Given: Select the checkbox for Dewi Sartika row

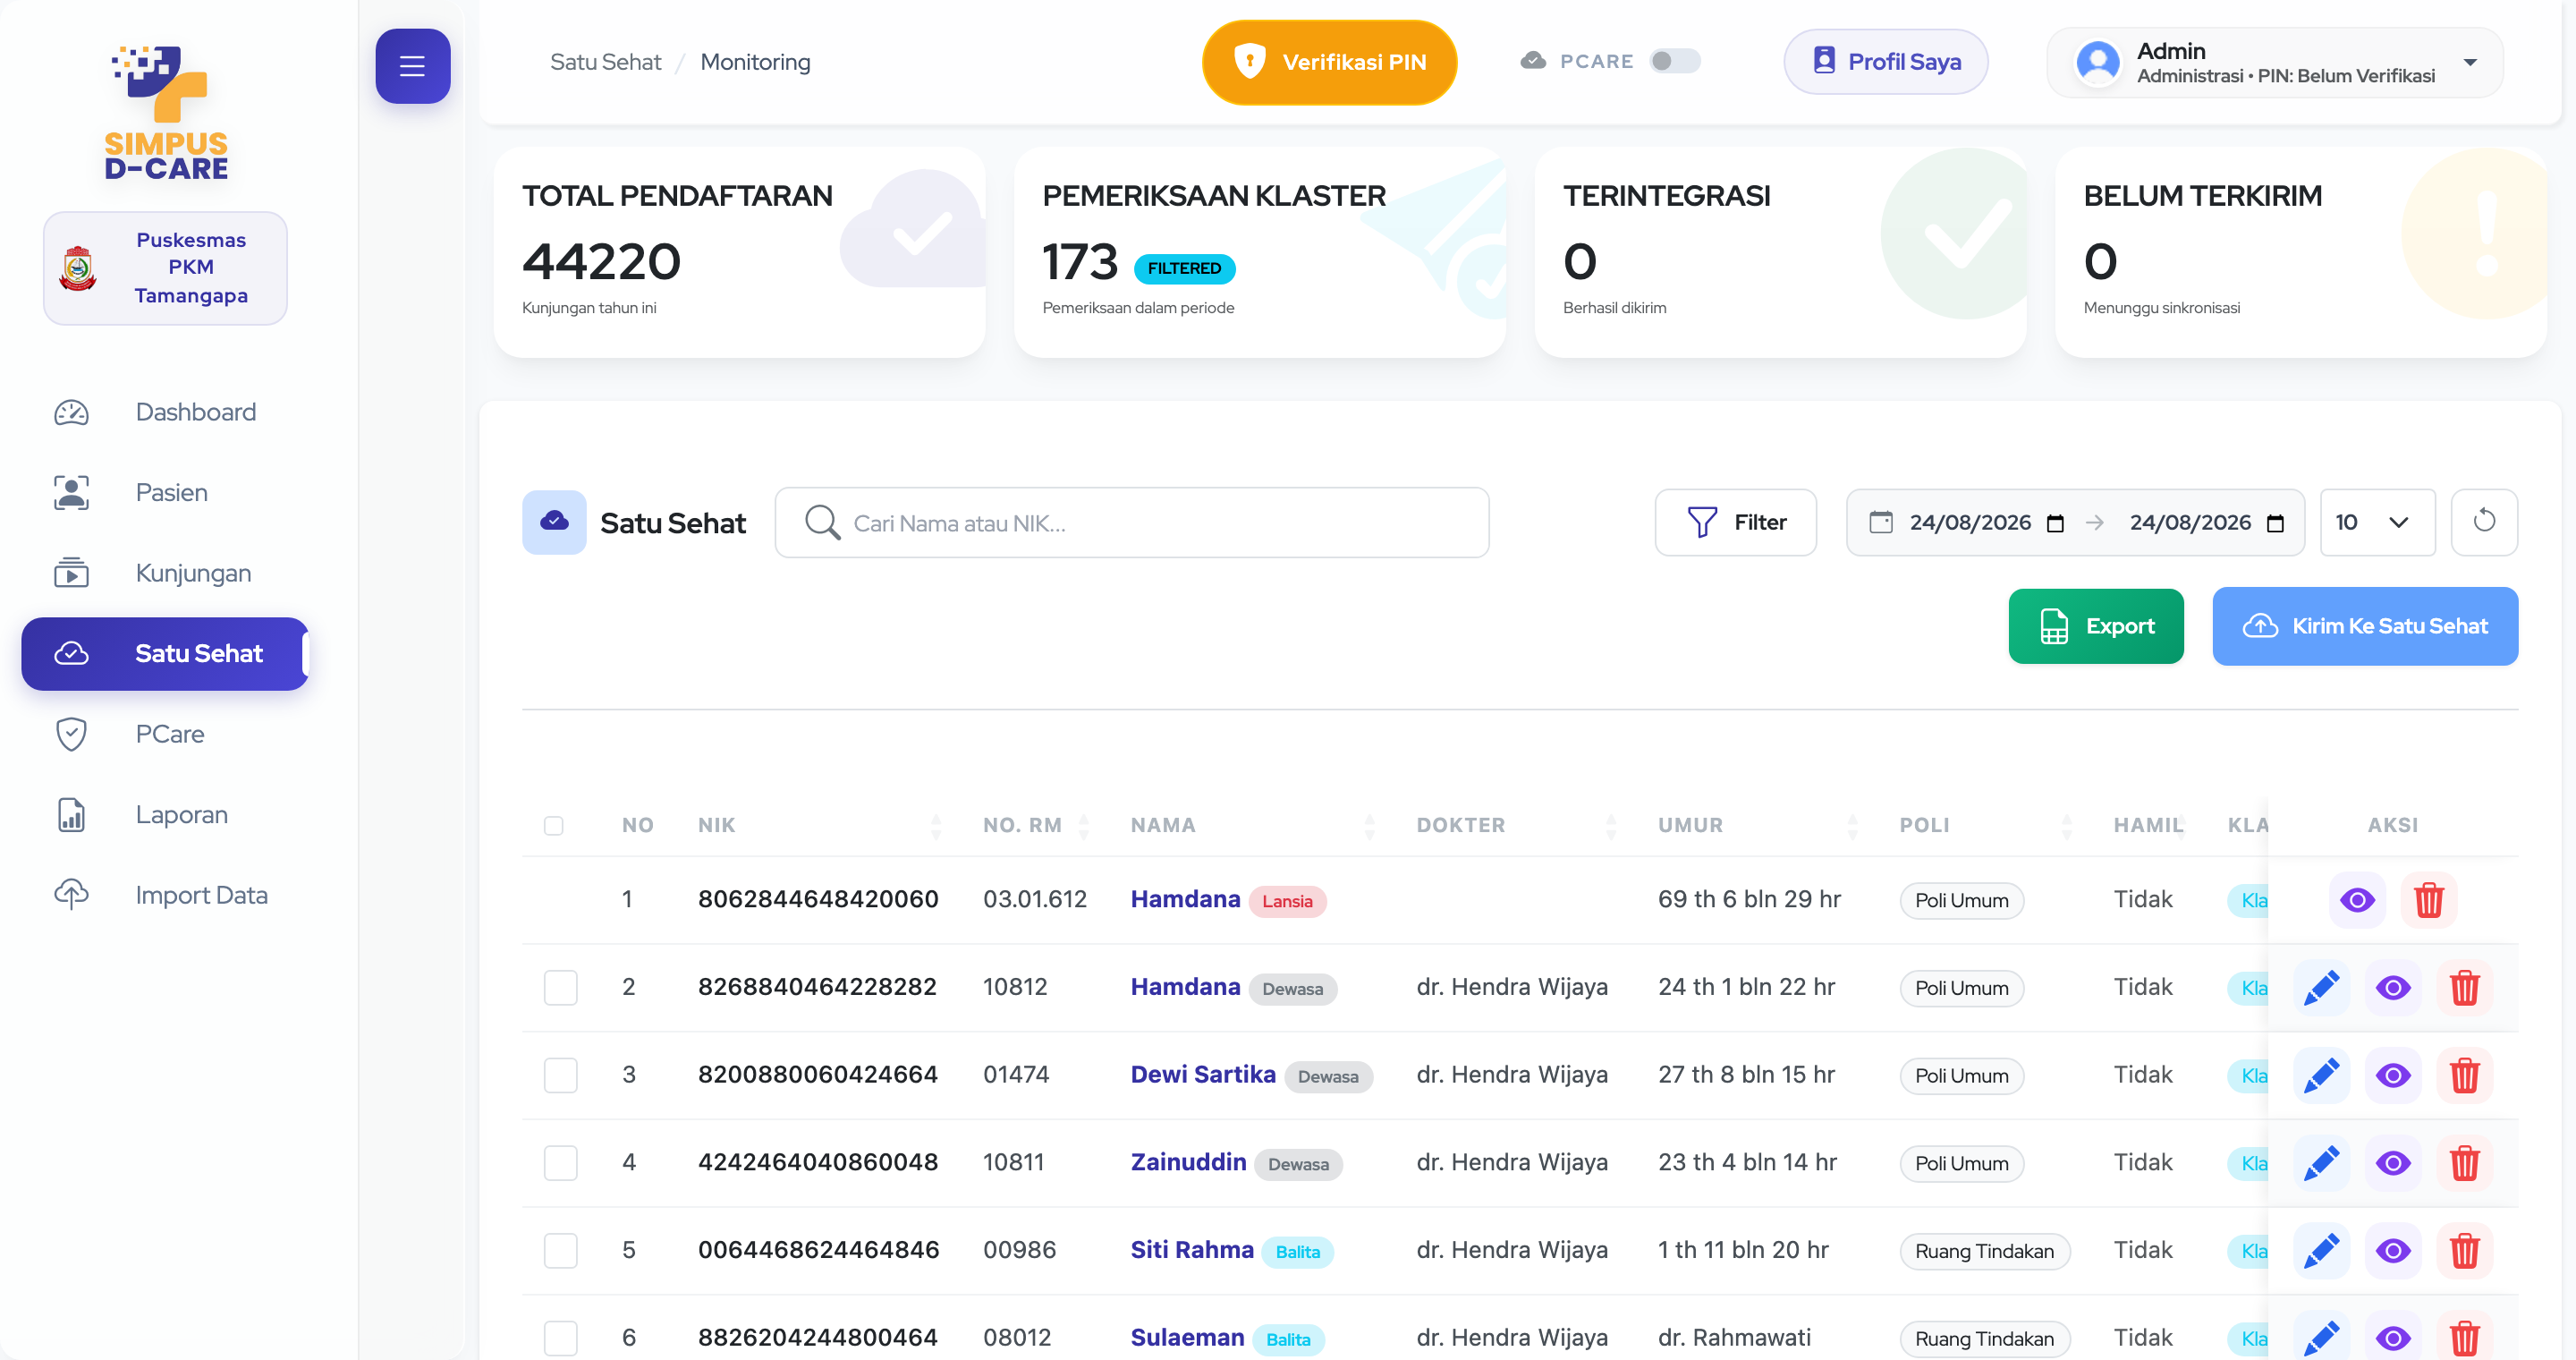Looking at the screenshot, I should click(561, 1075).
